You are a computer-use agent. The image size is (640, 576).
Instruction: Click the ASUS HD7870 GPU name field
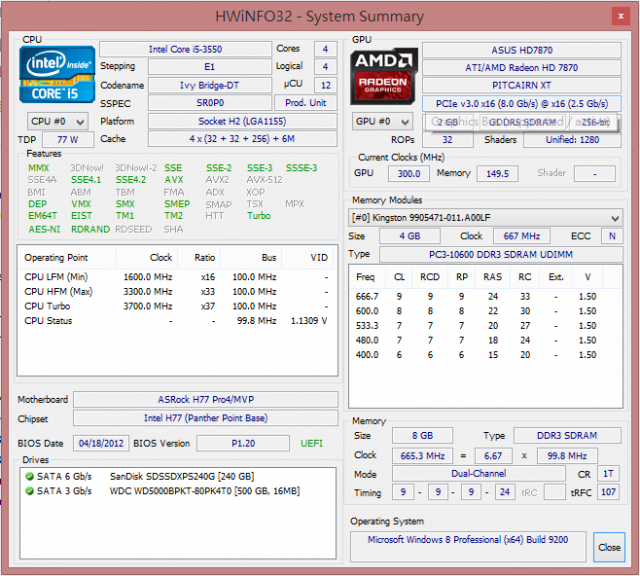point(522,50)
